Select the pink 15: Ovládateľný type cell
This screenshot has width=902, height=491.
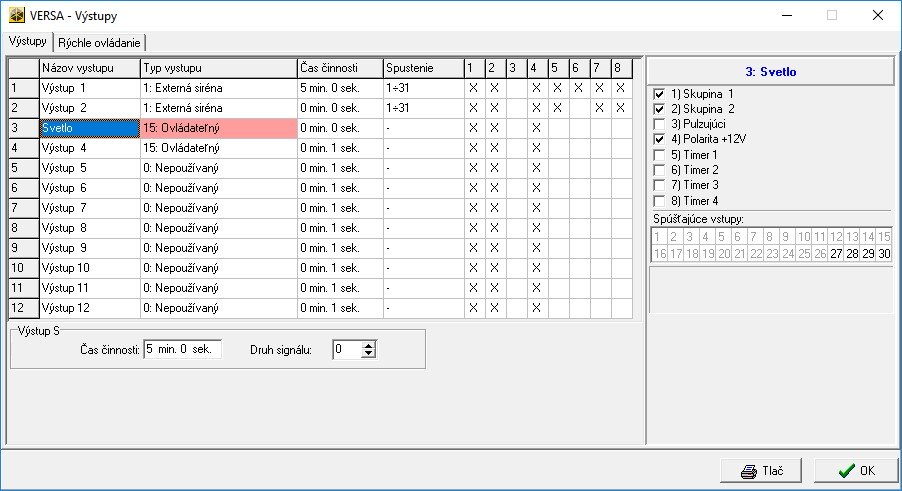218,128
